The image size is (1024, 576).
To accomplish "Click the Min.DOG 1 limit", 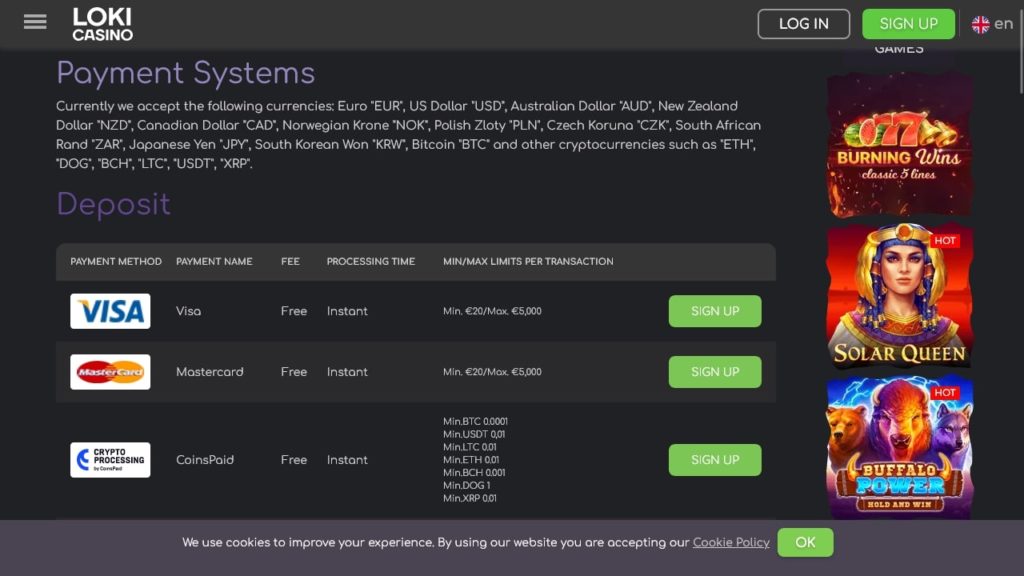I will (x=466, y=485).
